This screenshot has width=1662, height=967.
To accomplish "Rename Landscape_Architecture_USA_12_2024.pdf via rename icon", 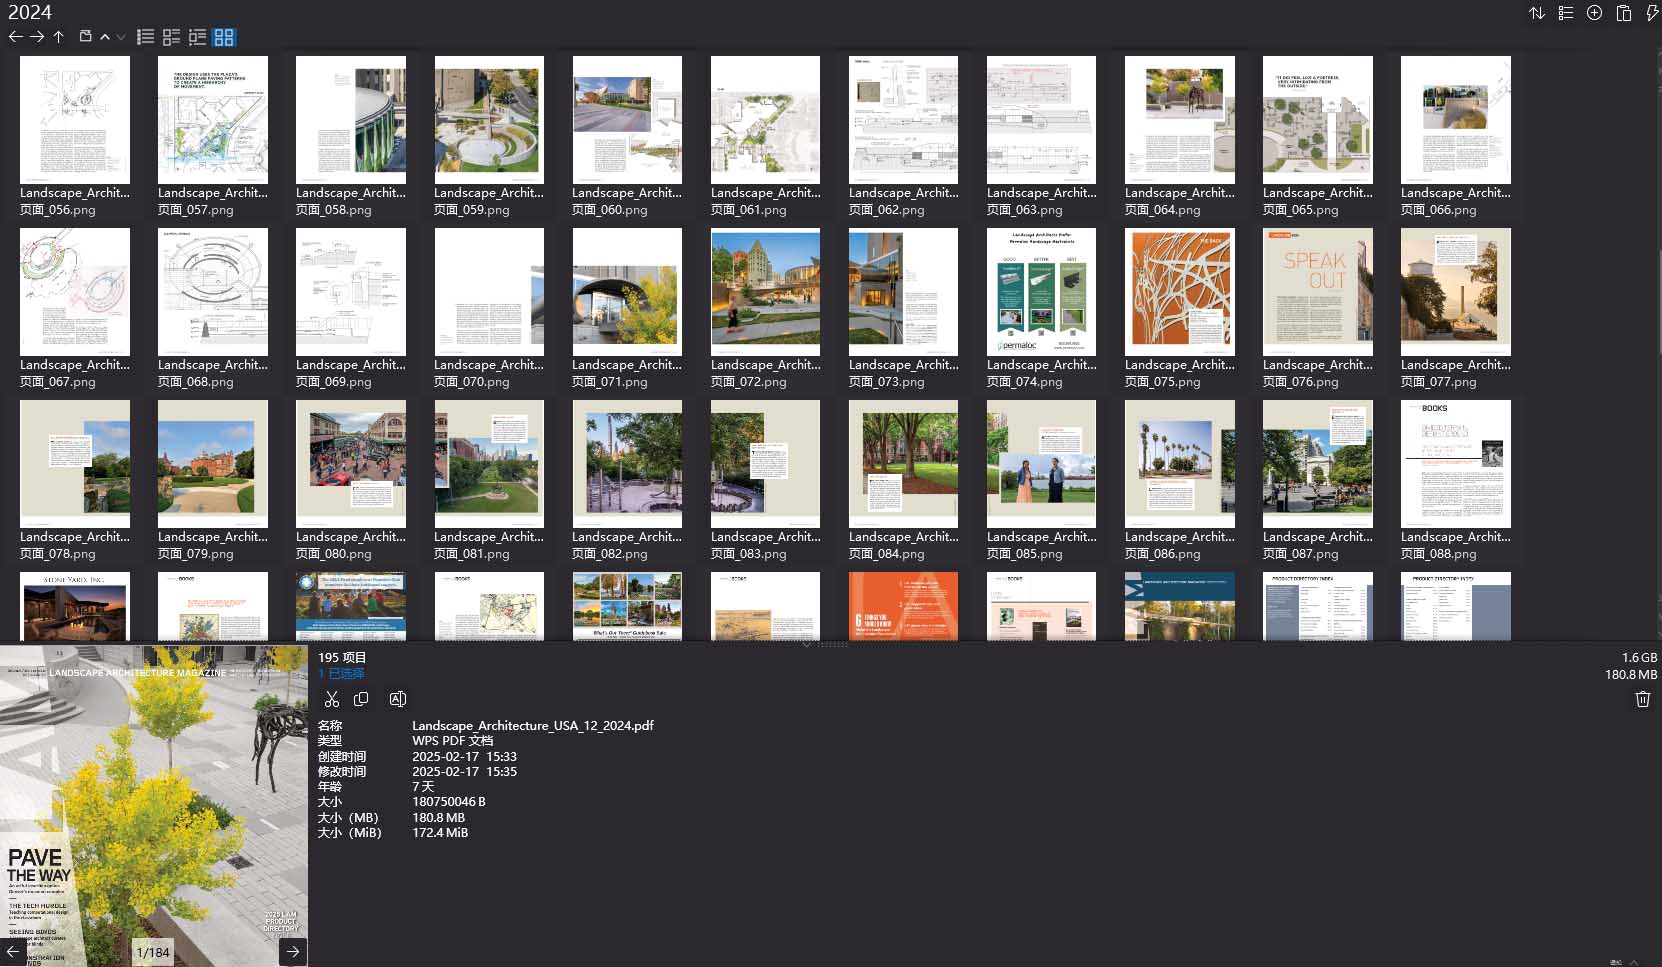I will coord(397,699).
